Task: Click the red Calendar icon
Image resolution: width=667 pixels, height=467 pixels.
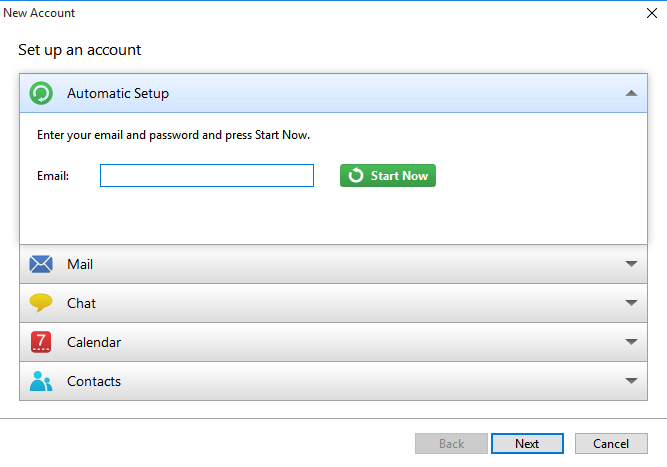Action: tap(41, 342)
